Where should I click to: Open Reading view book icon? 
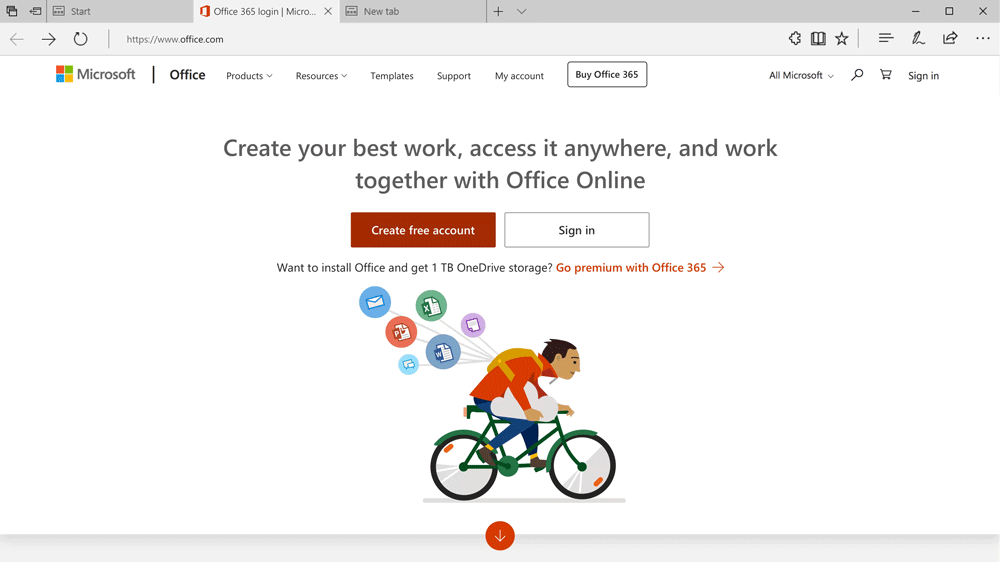(x=818, y=38)
